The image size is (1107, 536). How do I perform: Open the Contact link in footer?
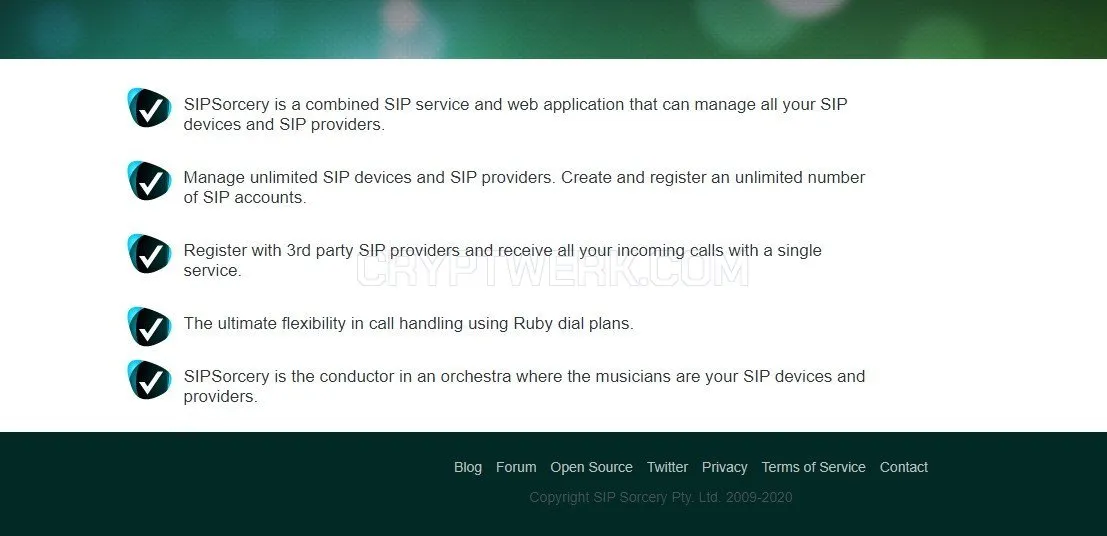904,467
